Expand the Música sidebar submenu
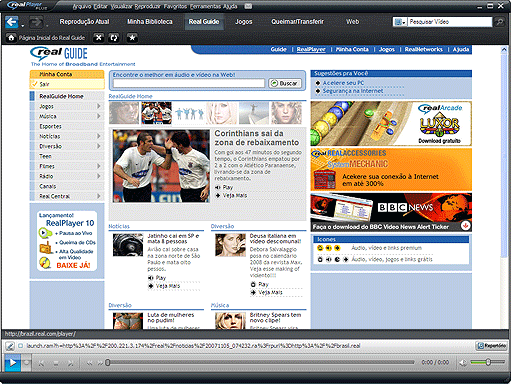Viewport: 511px width, 384px height. click(99, 116)
